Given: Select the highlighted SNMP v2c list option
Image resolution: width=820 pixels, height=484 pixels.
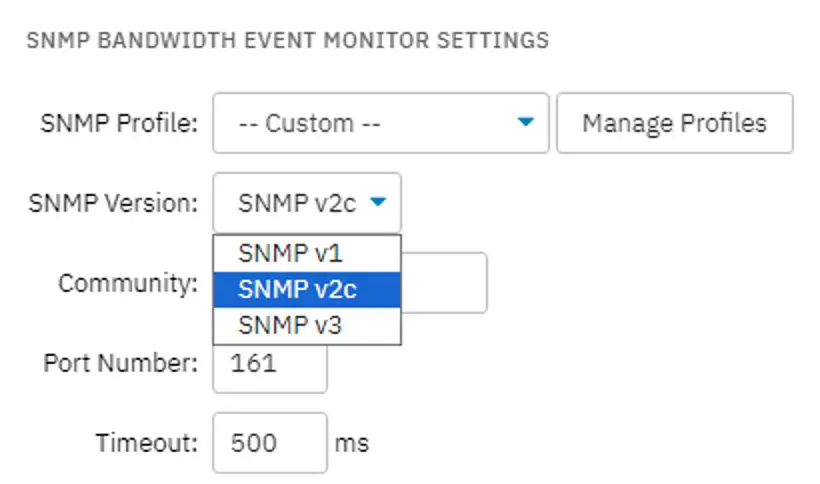Looking at the screenshot, I should point(307,290).
